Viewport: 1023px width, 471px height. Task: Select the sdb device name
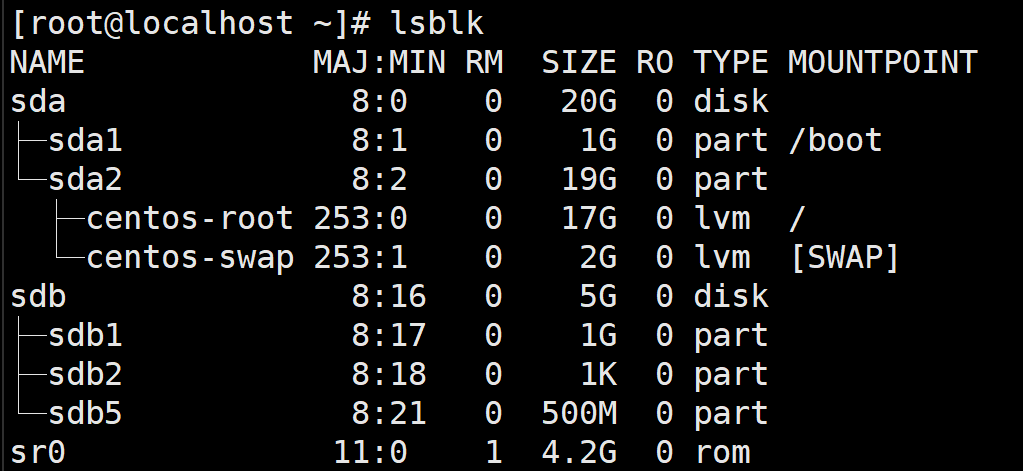[x=38, y=296]
